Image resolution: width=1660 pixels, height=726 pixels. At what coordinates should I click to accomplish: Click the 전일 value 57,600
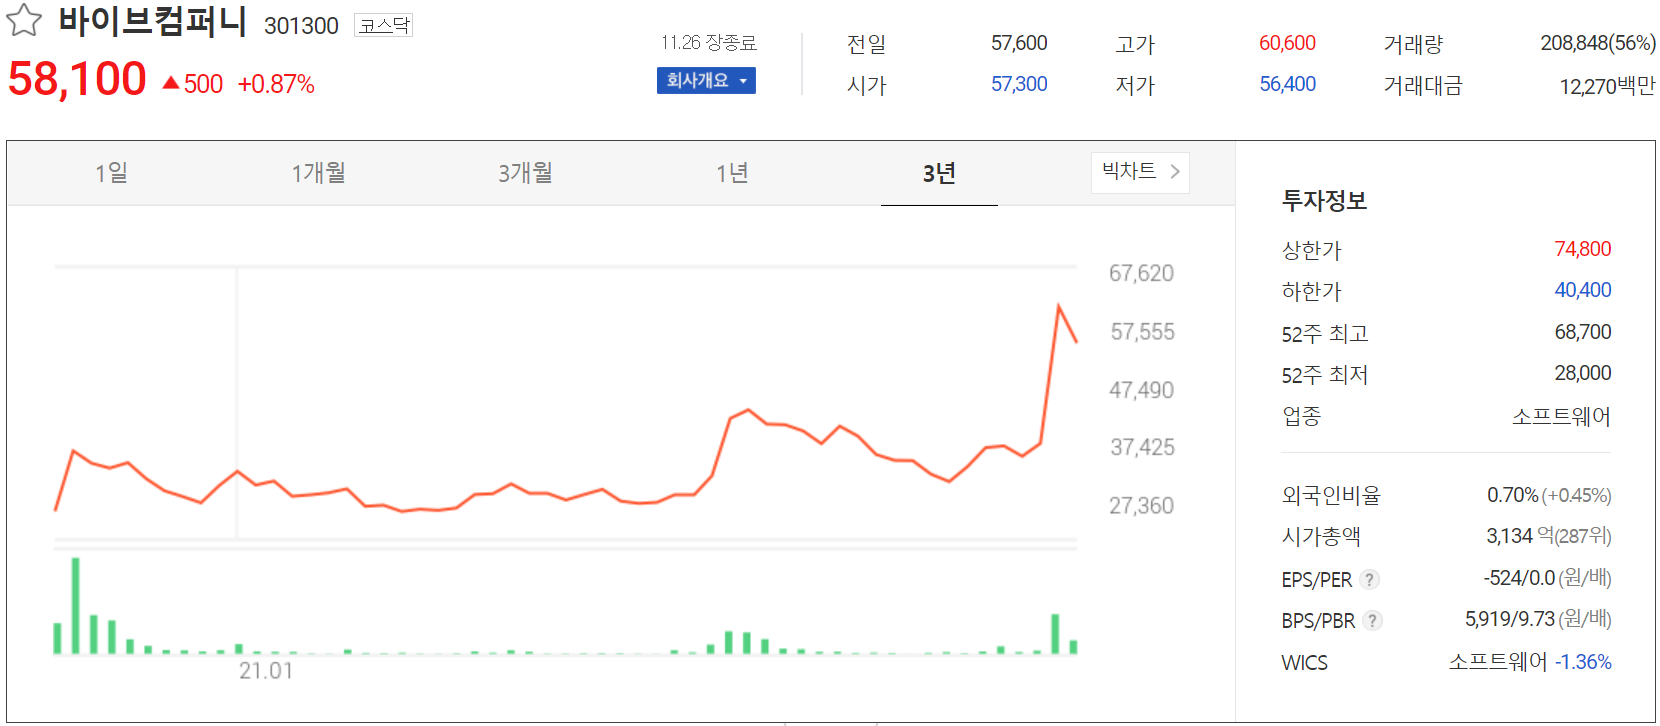point(1019,43)
